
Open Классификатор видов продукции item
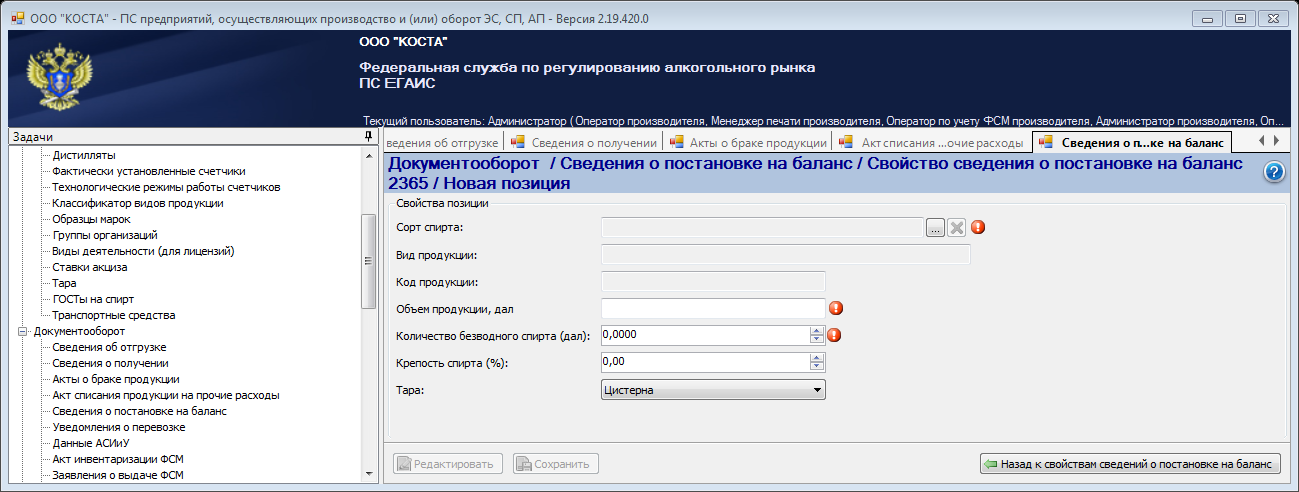[x=137, y=203]
